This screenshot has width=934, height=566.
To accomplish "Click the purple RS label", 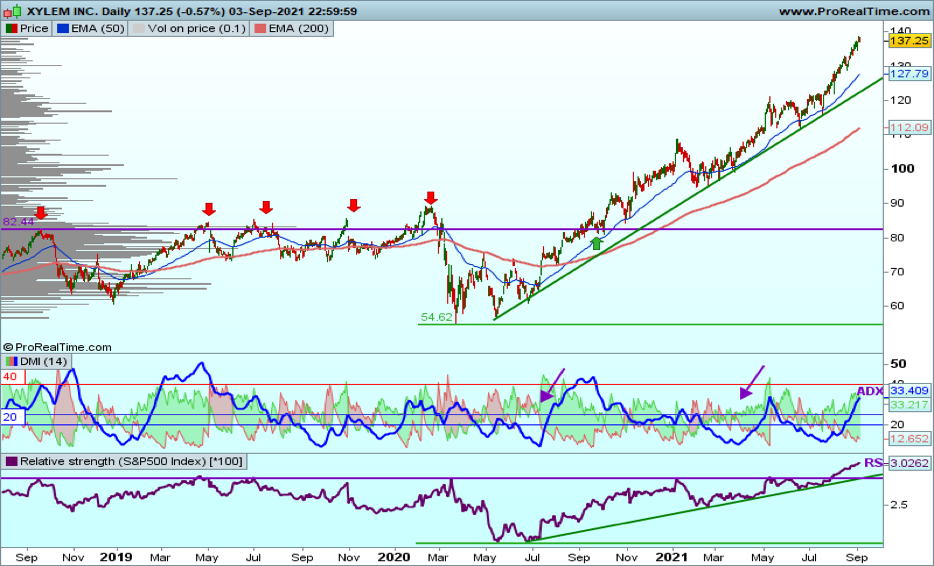I will pos(873,463).
